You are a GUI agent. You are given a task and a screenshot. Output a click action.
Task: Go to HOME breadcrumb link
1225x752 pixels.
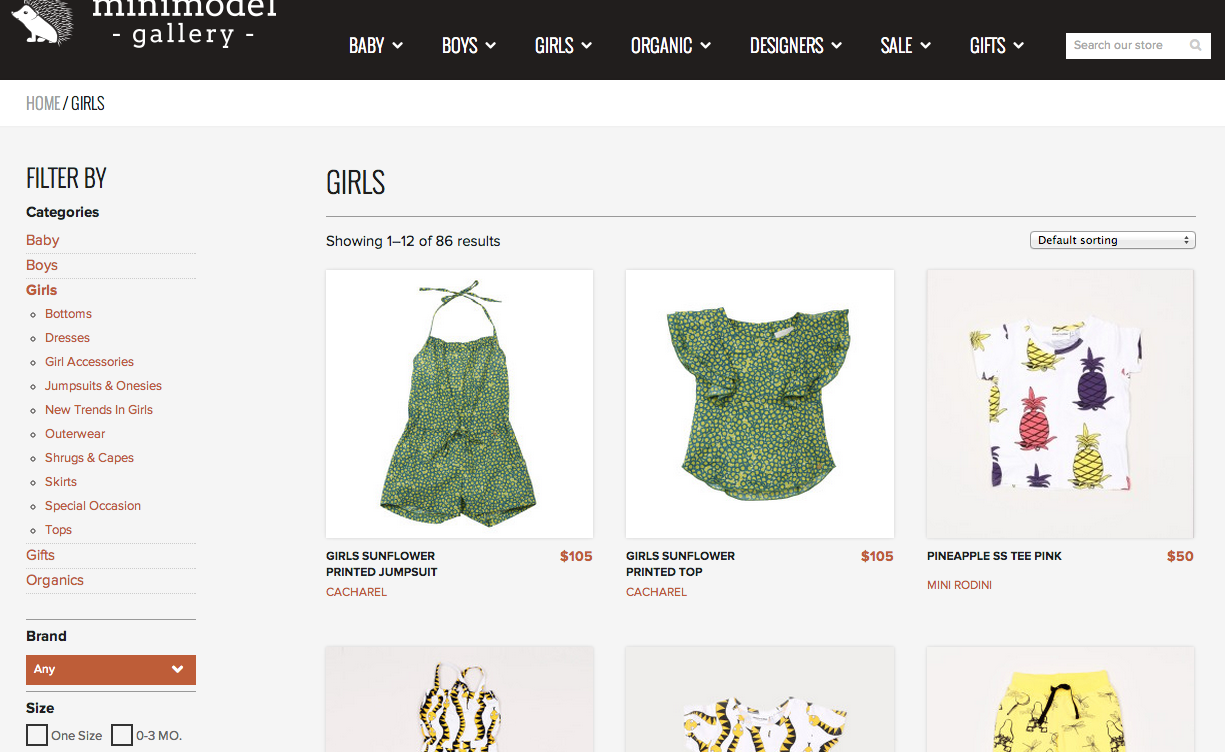point(43,103)
